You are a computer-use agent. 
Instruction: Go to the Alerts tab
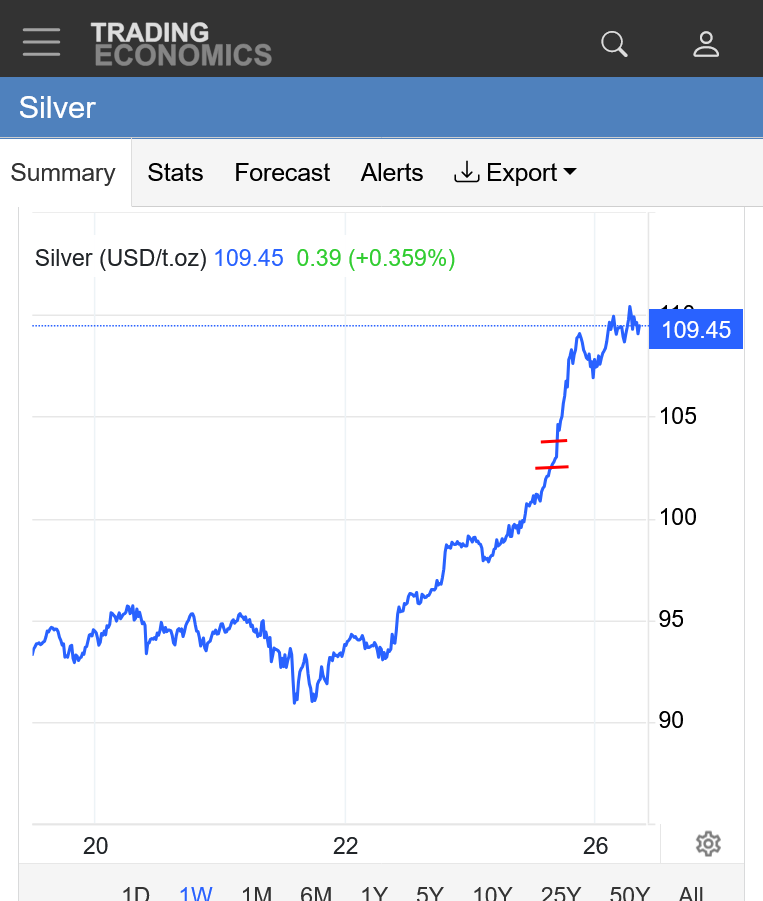[x=392, y=173]
